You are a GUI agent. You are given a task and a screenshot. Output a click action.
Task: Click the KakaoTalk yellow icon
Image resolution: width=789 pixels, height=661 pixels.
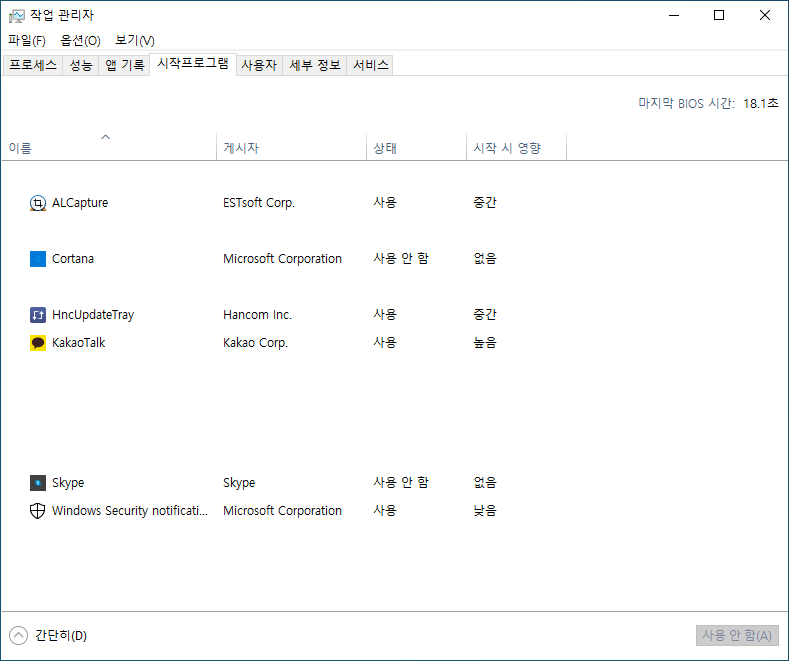pos(38,343)
